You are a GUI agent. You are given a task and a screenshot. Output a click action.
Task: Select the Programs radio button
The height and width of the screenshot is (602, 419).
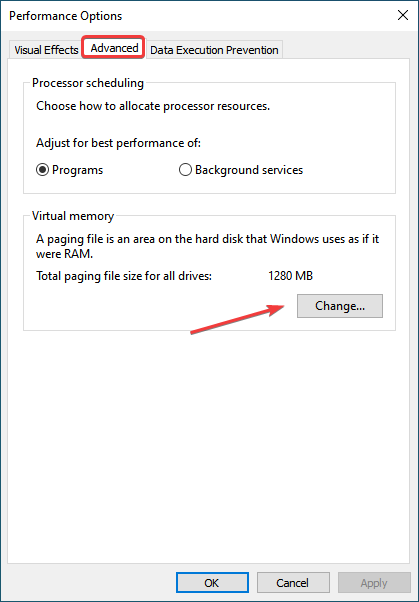coord(42,170)
